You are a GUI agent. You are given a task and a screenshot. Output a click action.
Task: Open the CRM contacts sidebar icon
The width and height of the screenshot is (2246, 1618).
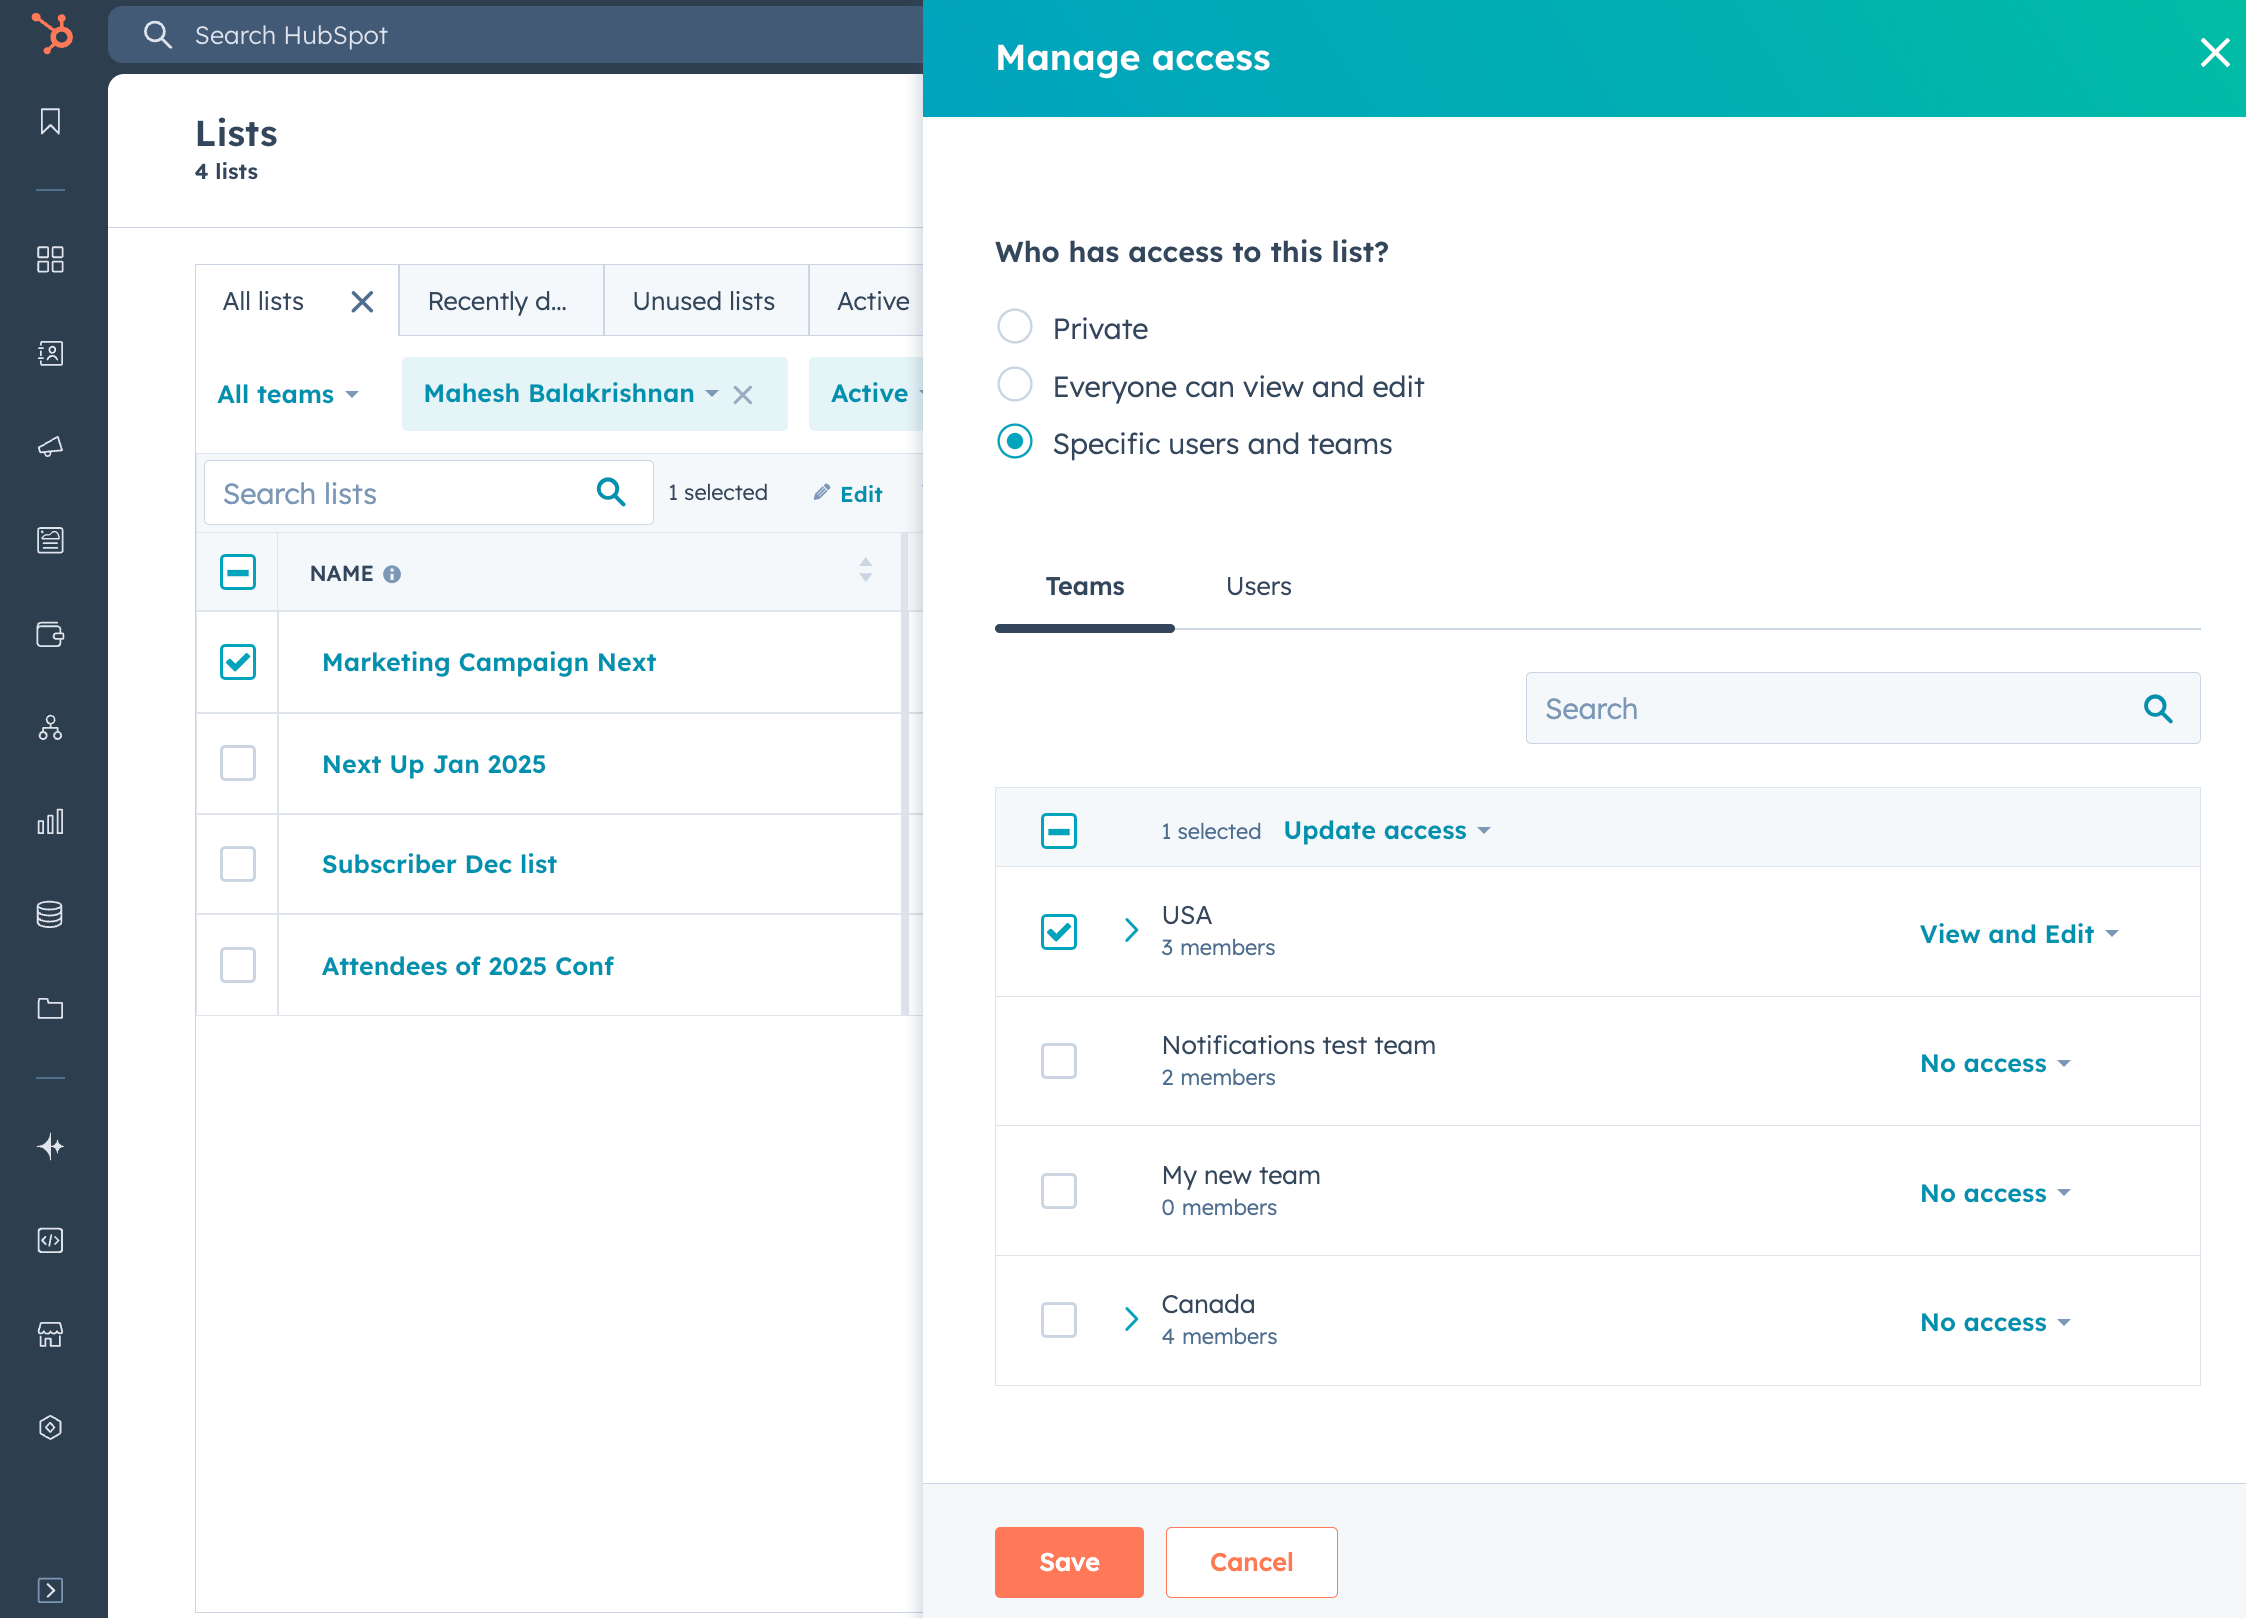[50, 353]
